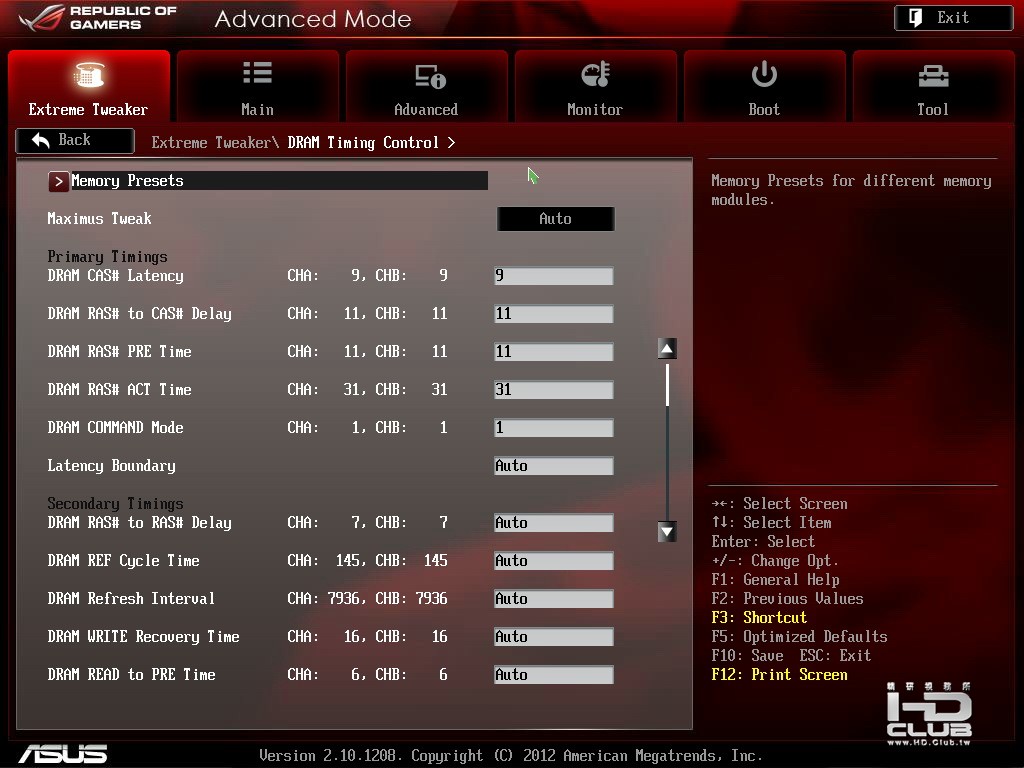Click the Exit door icon
The height and width of the screenshot is (768, 1024).
pyautogui.click(x=916, y=18)
